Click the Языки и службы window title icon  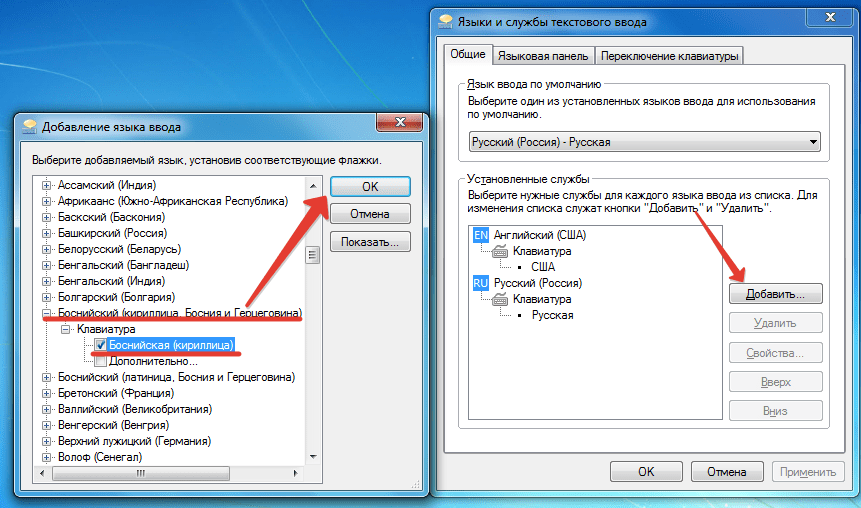tap(446, 21)
